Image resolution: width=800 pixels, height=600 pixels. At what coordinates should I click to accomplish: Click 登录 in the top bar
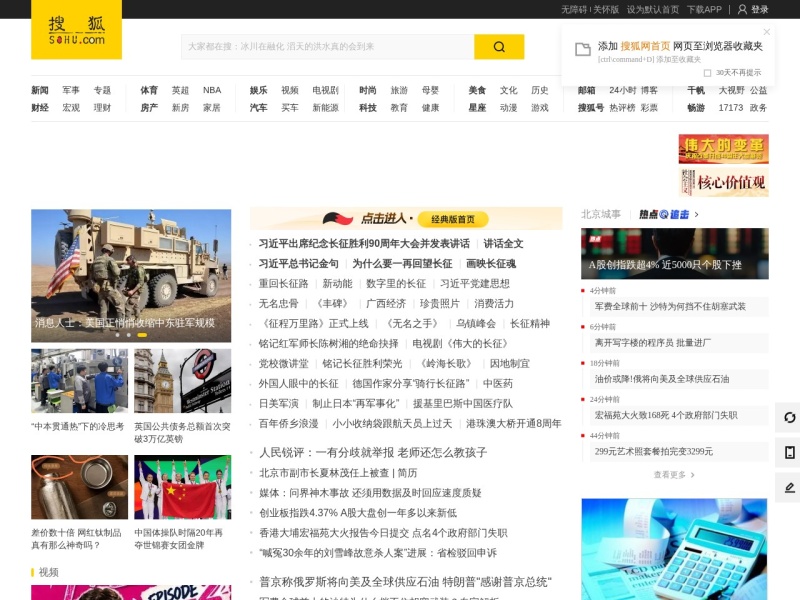pyautogui.click(x=759, y=9)
